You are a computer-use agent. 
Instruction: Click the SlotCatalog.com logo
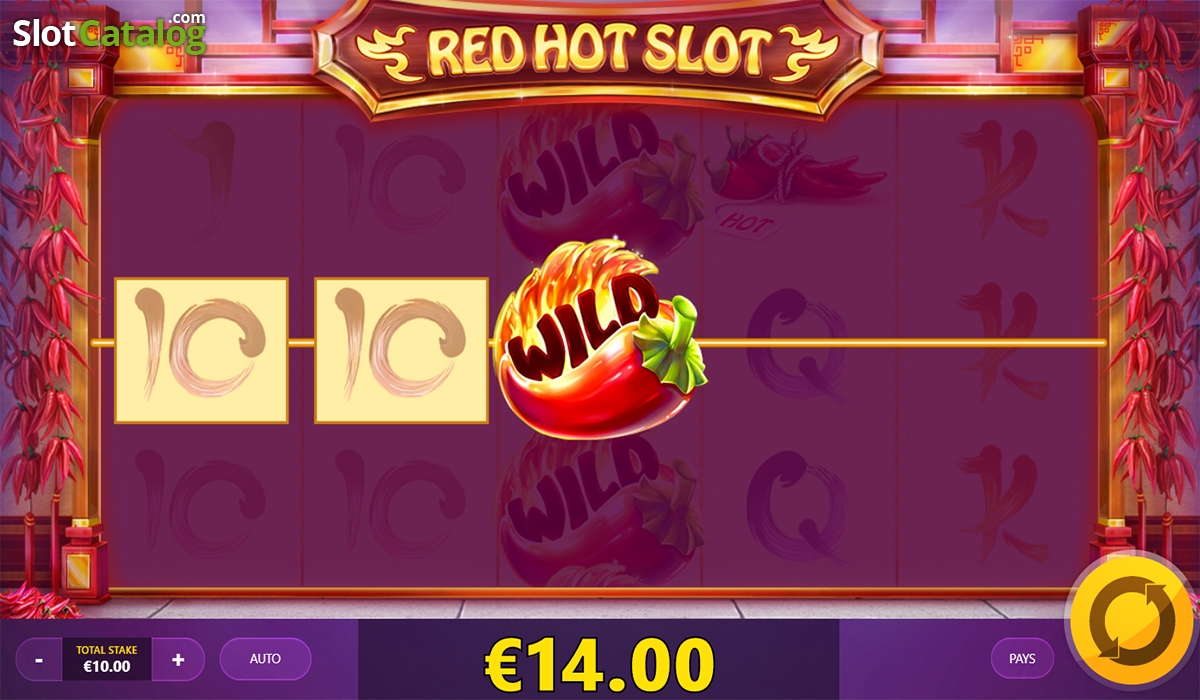(x=109, y=33)
